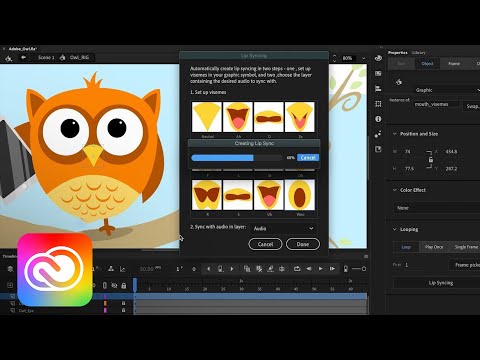Click the play button in timeline controls
The width and height of the screenshot is (480, 360).
click(x=320, y=269)
